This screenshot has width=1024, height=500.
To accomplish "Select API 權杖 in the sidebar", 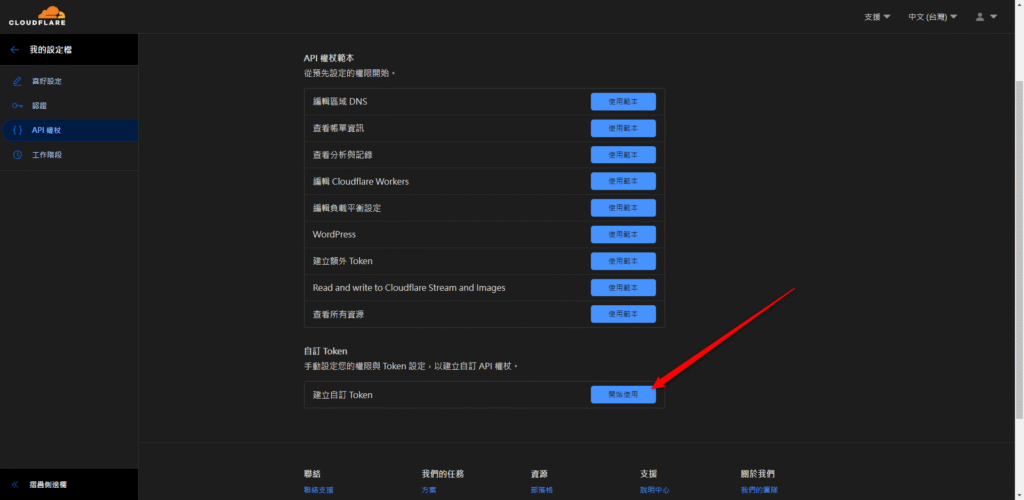I will tap(47, 130).
